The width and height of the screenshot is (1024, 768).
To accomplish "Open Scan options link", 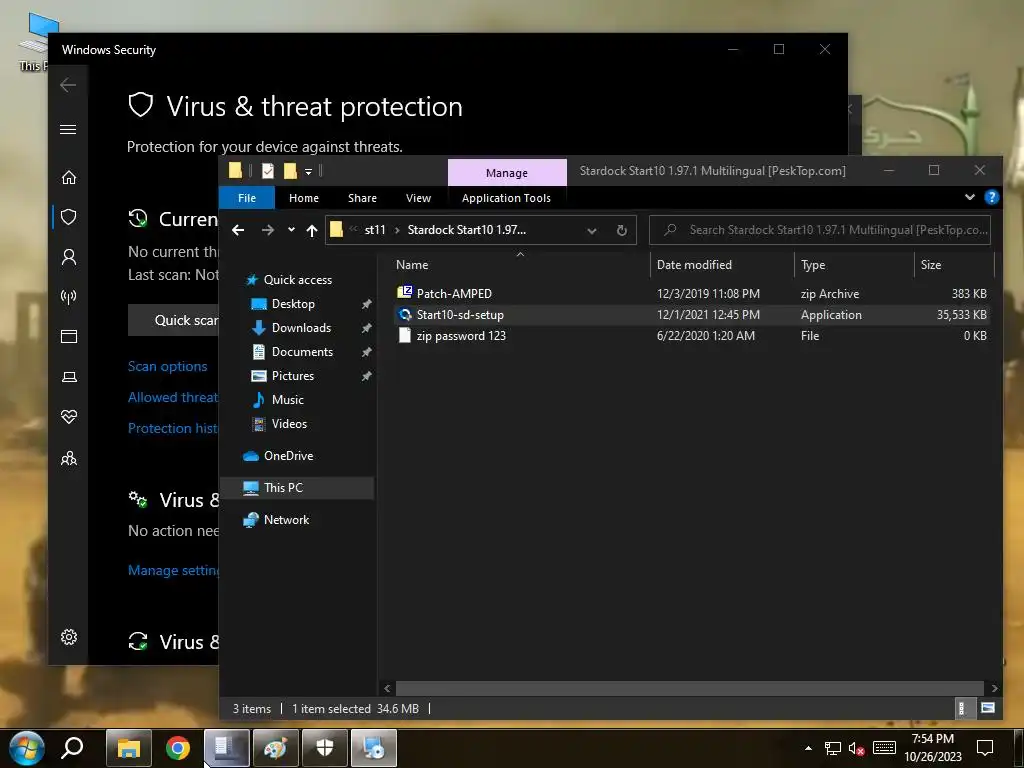I will coord(167,366).
